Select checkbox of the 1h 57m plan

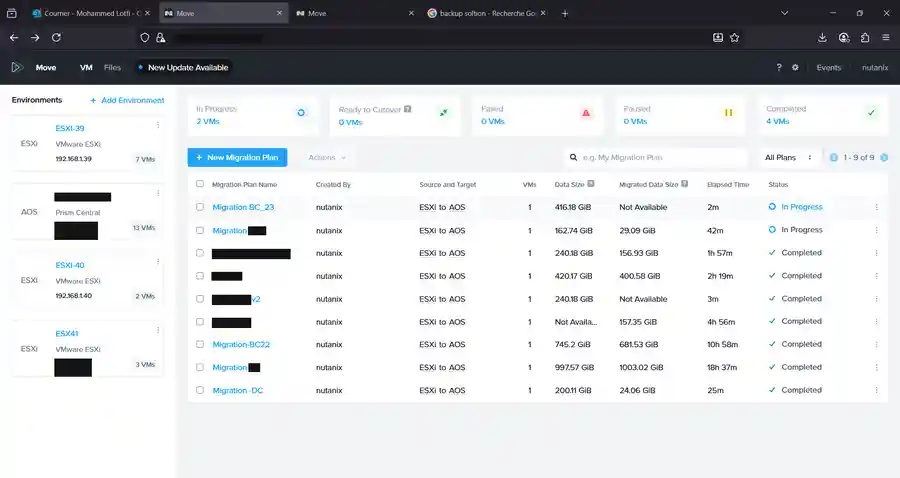tap(200, 253)
